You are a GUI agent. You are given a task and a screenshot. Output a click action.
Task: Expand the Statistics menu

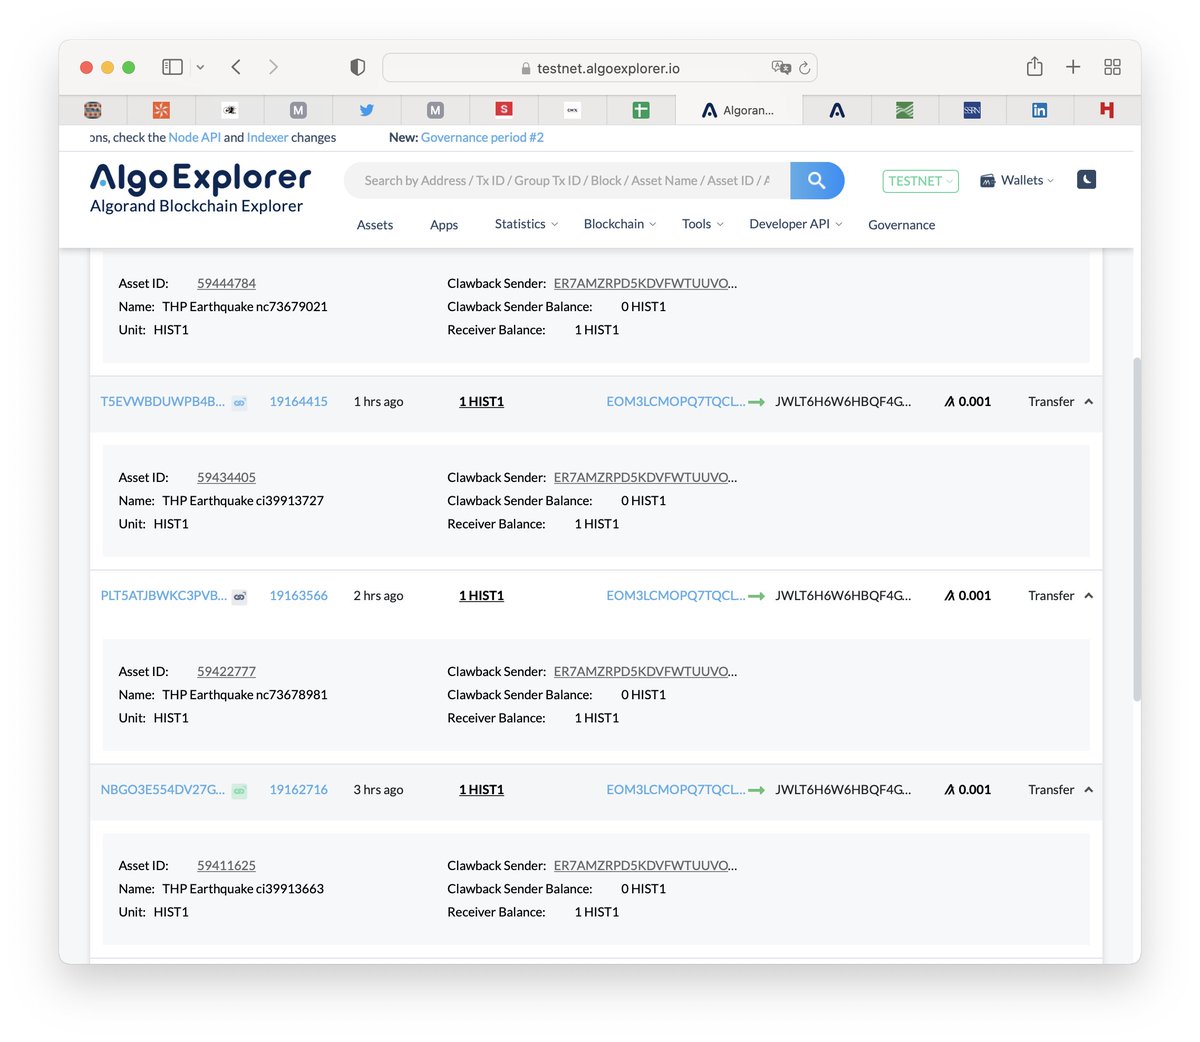[526, 224]
